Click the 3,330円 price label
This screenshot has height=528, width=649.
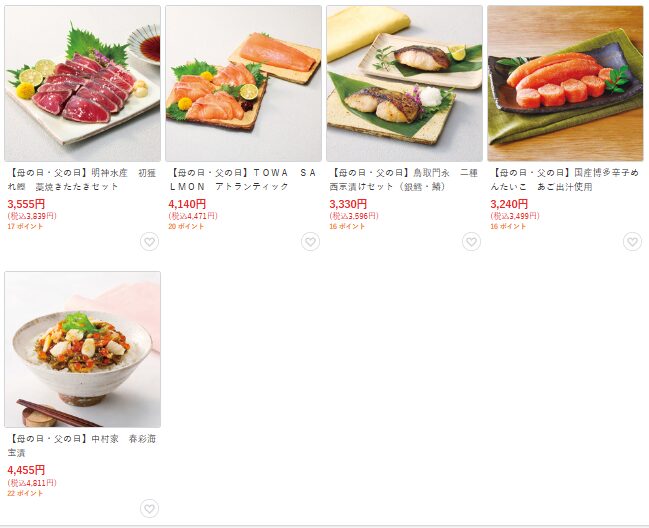(x=348, y=204)
